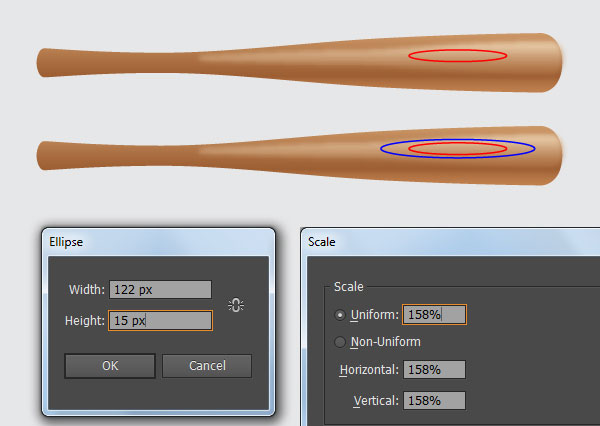This screenshot has height=426, width=600.
Task: Click the Height label in Ellipse dialog
Action: click(x=85, y=321)
